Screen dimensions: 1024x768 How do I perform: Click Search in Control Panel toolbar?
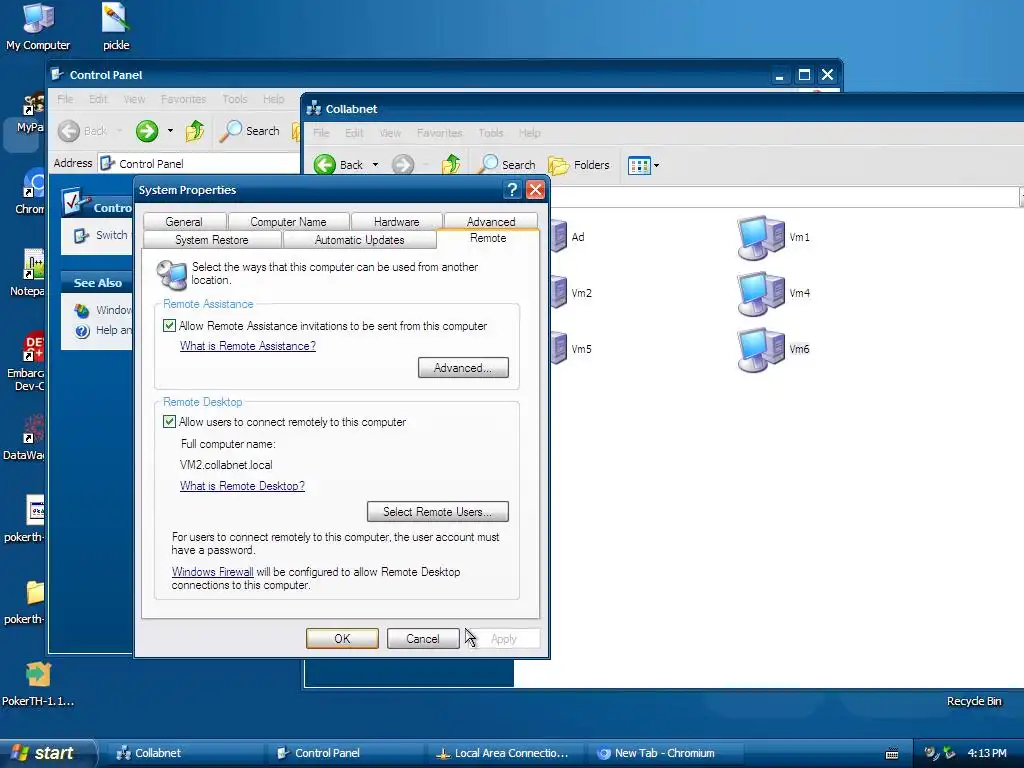click(249, 131)
